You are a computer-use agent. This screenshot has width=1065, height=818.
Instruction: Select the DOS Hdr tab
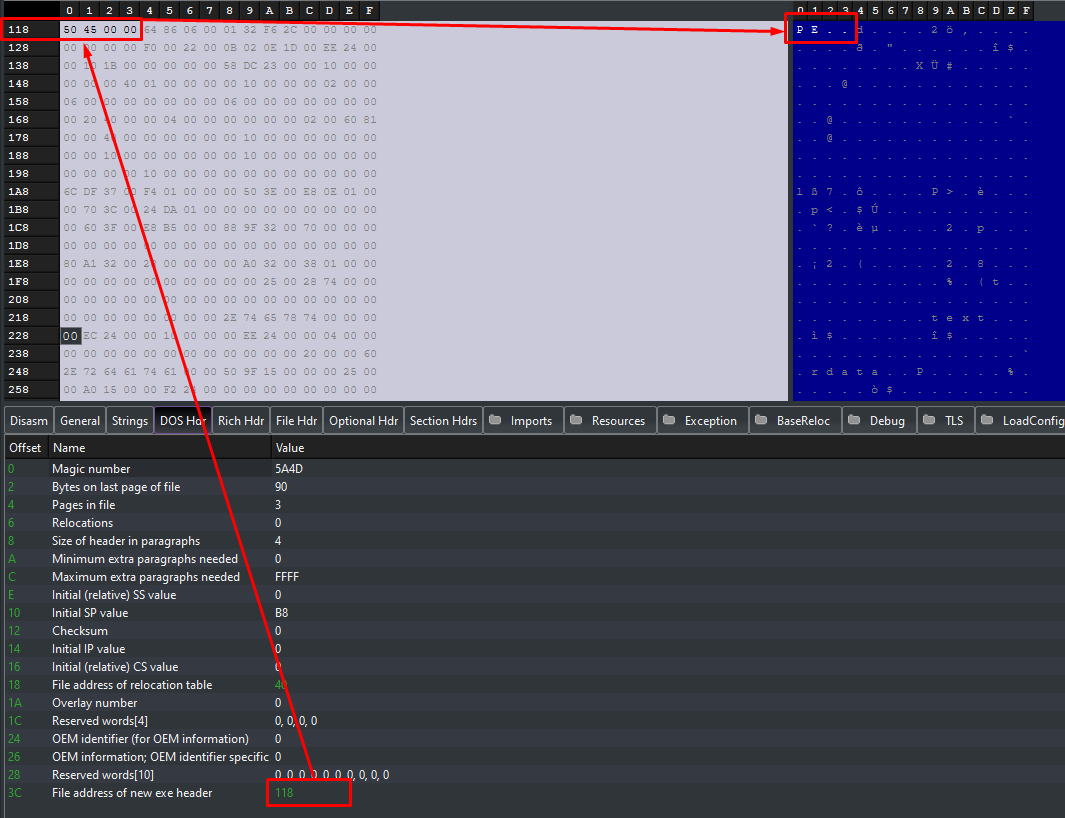pos(183,421)
